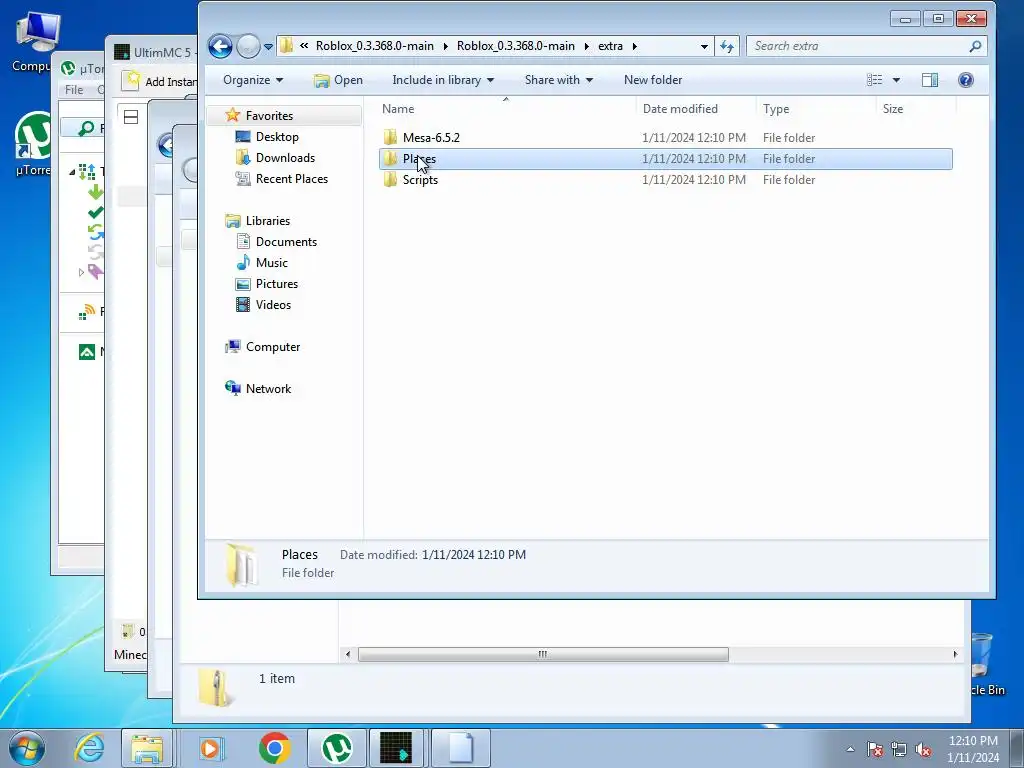Image resolution: width=1024 pixels, height=768 pixels.
Task: Open the Organize menu
Action: pos(253,80)
